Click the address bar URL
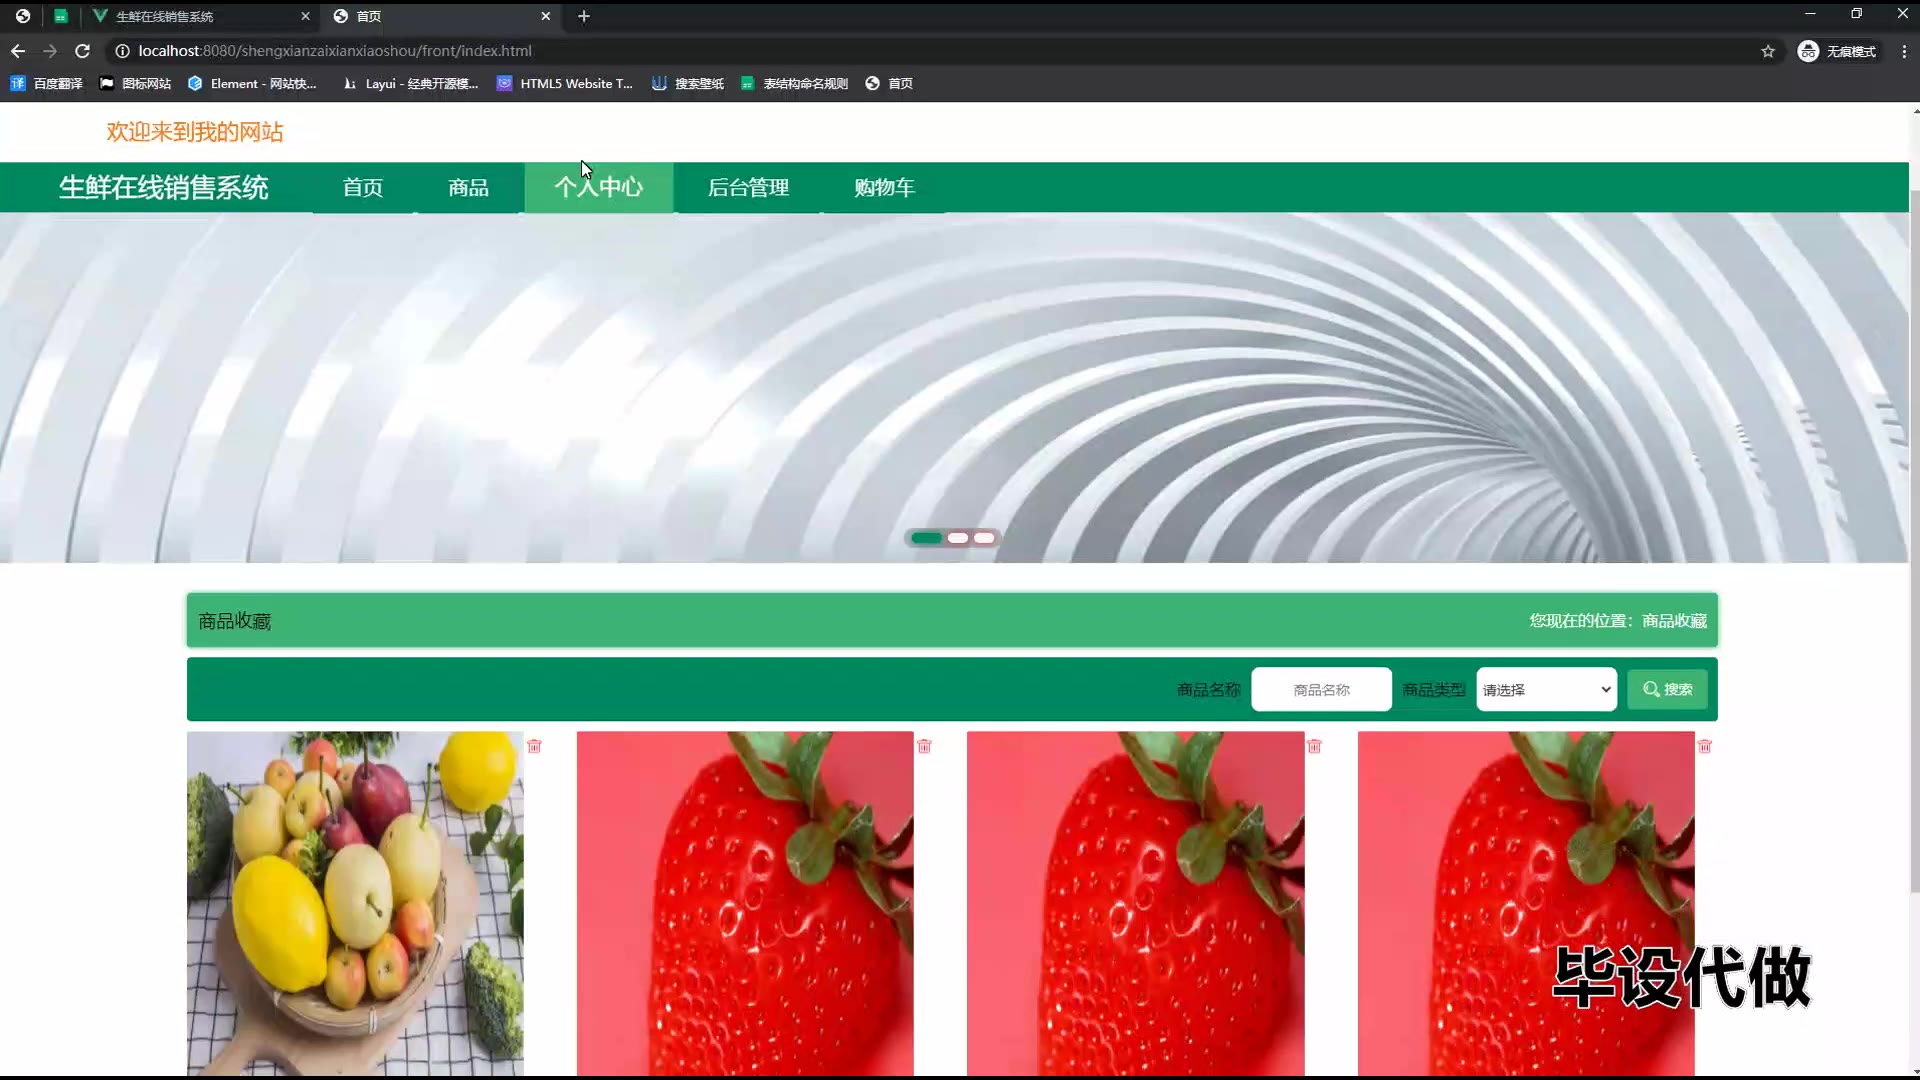Screen dimensions: 1920x1080 tap(335, 51)
